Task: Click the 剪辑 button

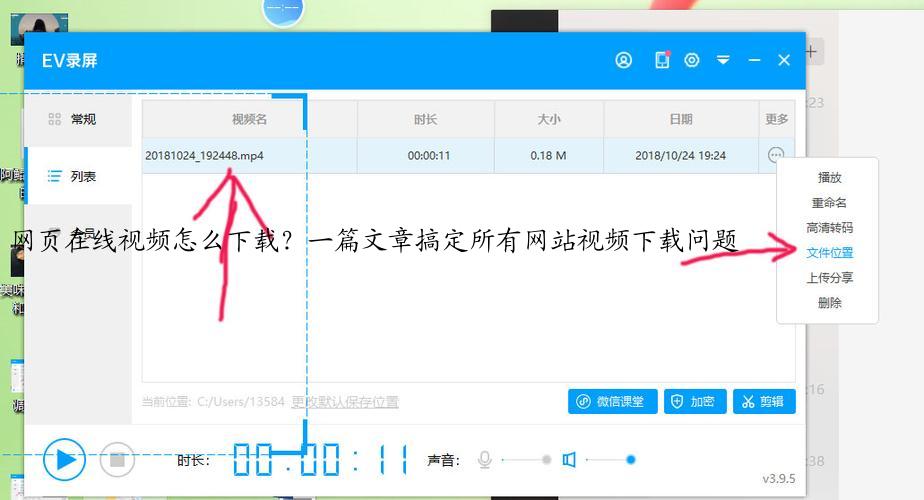Action: click(x=764, y=402)
